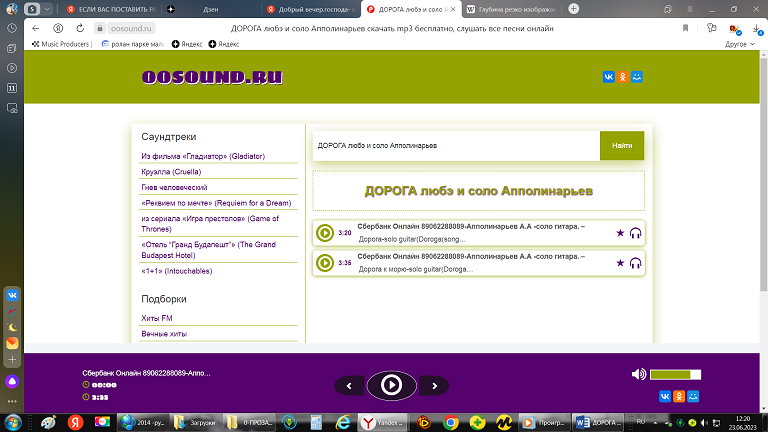Switch to the Дзен browser tab

pos(211,9)
